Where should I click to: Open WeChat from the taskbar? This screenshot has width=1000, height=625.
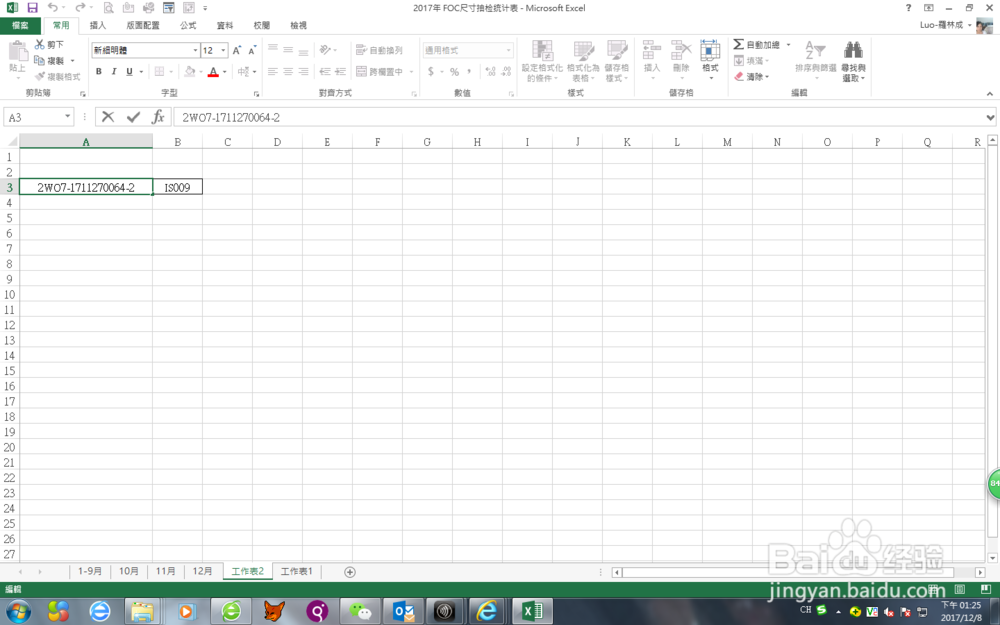pos(360,611)
